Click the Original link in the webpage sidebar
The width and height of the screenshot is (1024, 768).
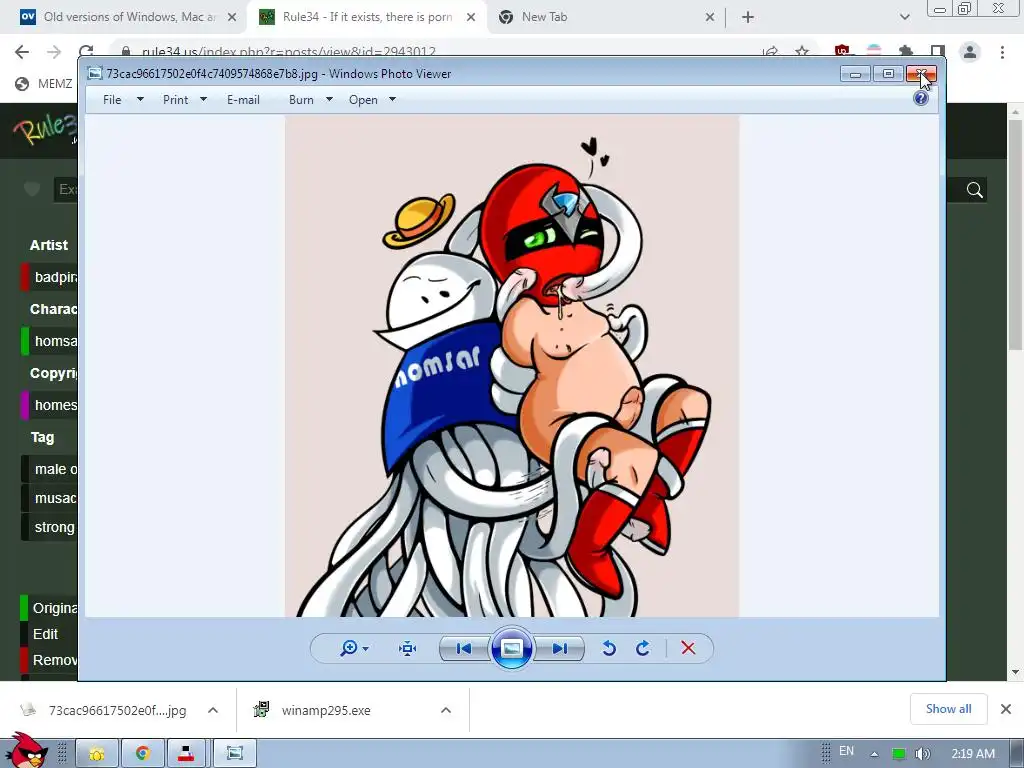coord(55,608)
